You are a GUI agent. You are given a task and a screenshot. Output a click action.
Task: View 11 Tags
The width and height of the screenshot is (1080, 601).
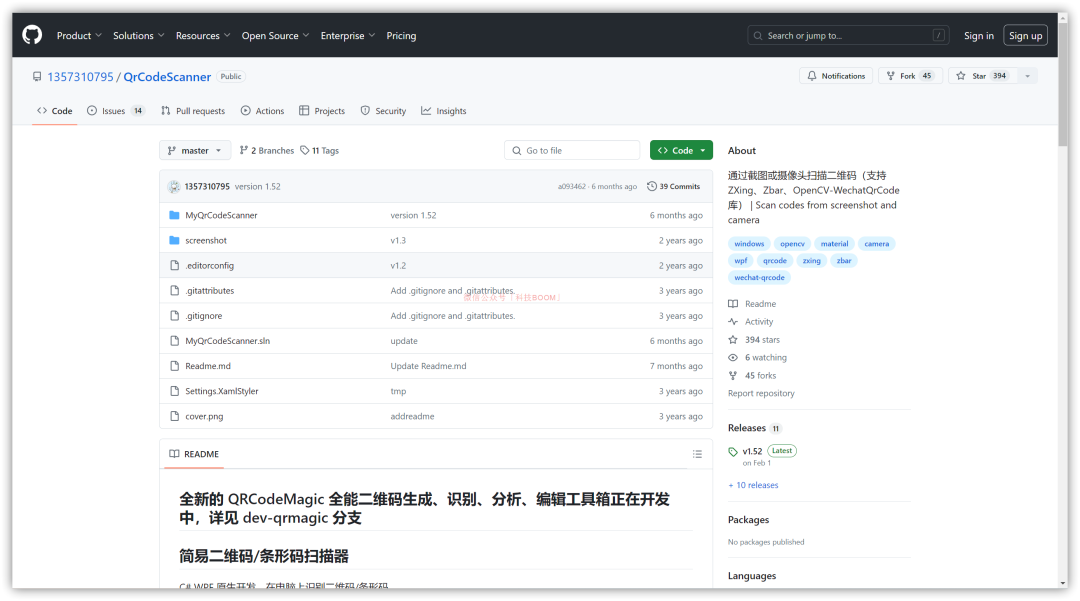[x=320, y=150]
